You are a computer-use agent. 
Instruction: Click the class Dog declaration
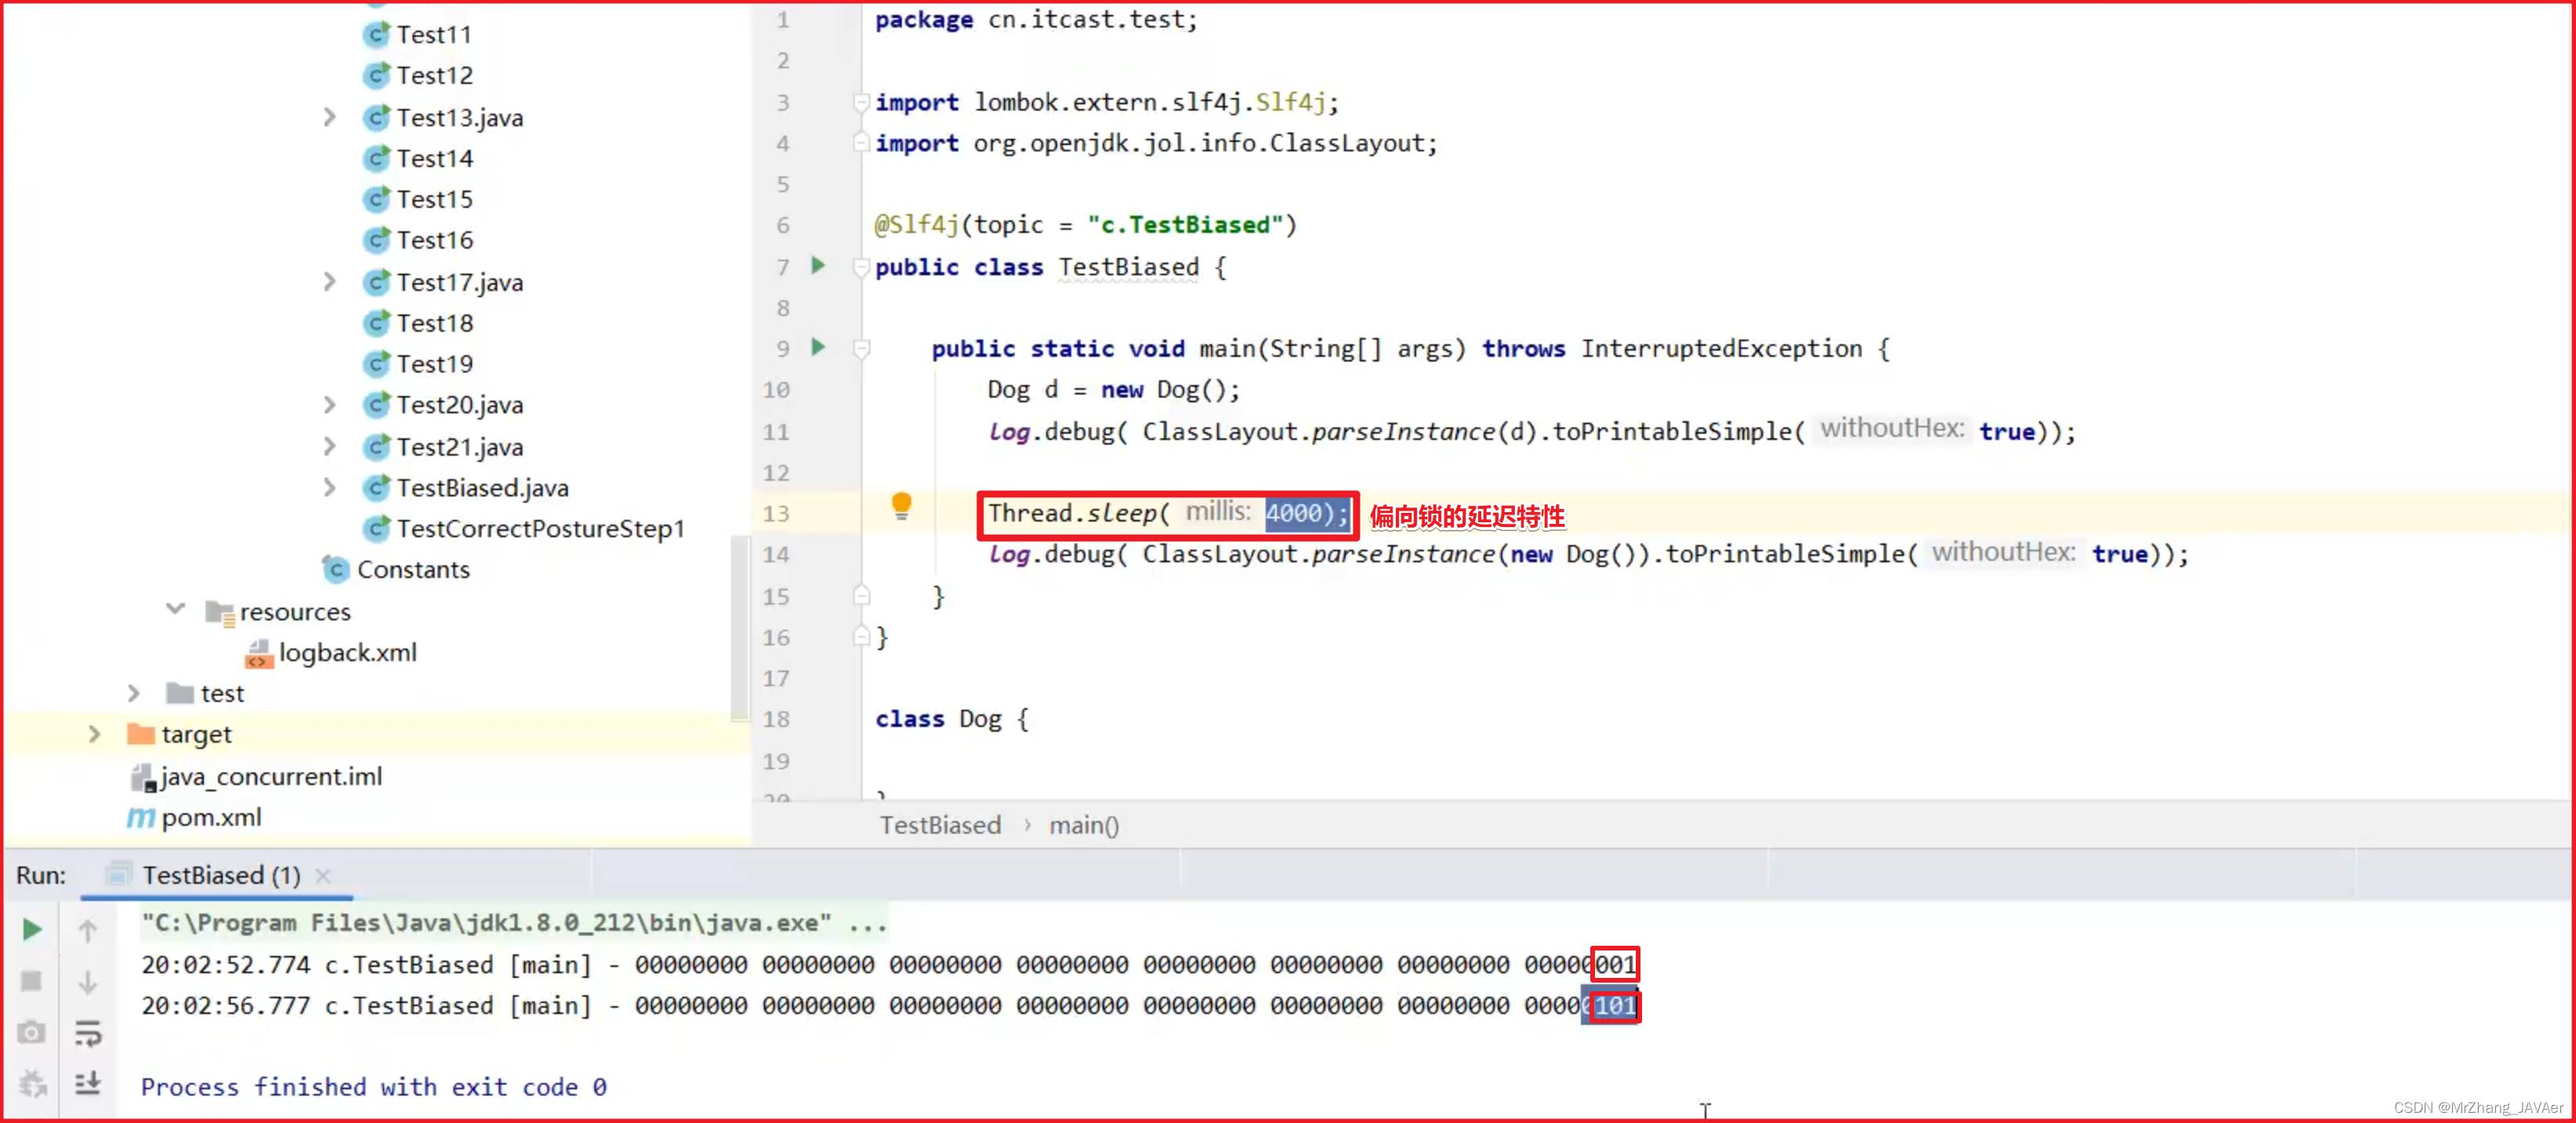point(952,718)
